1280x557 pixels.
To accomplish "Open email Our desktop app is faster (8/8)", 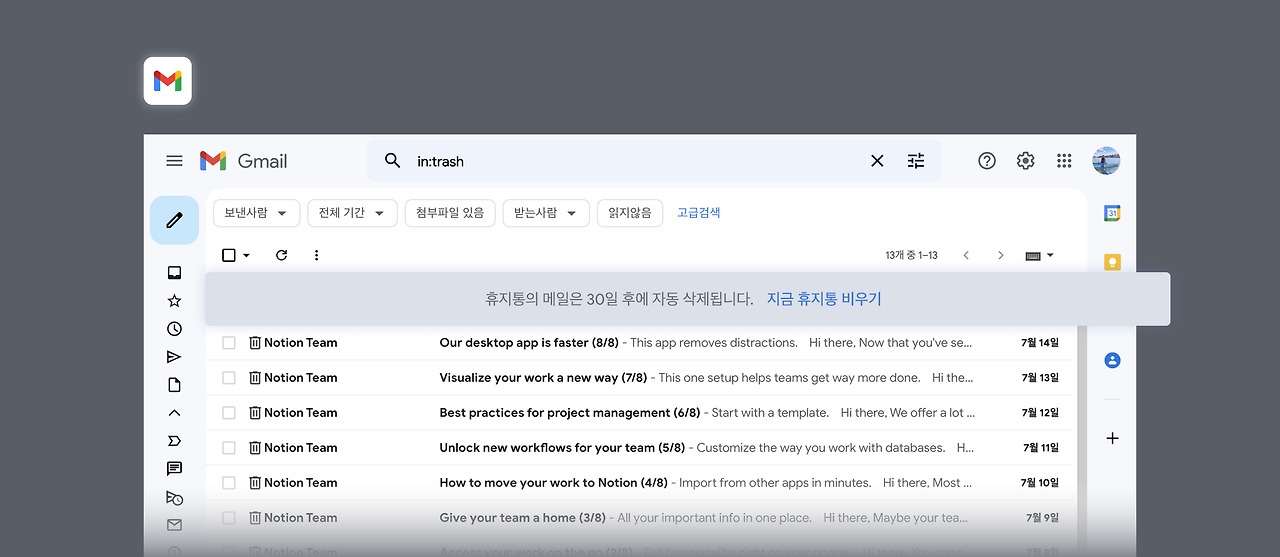I will point(639,343).
